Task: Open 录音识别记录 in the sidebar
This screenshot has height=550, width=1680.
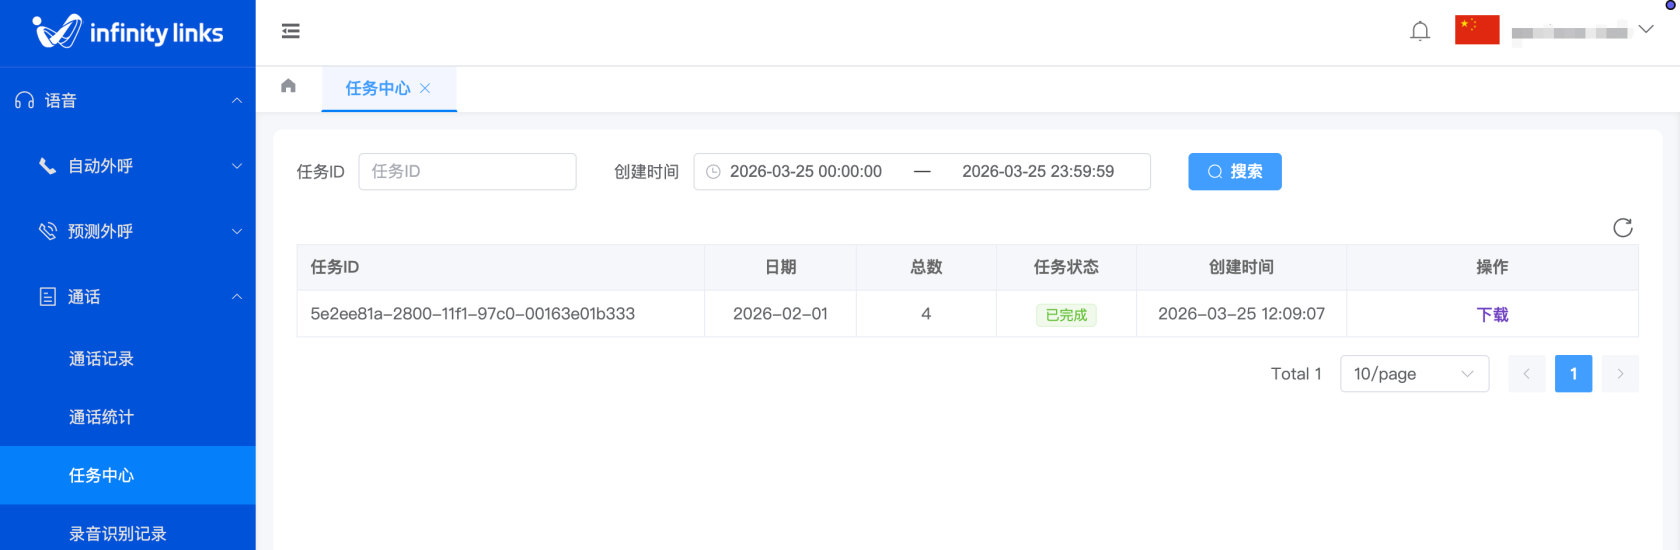Action: point(117,533)
